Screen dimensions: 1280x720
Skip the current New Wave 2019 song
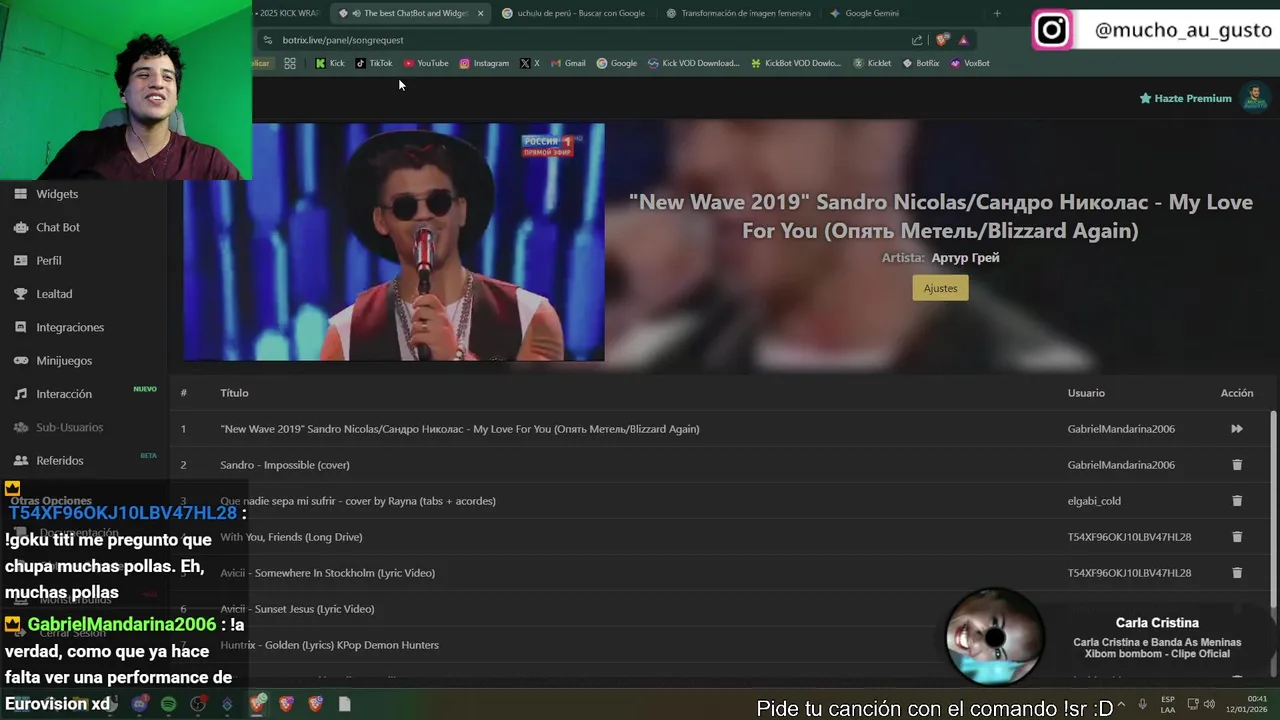coord(1237,429)
